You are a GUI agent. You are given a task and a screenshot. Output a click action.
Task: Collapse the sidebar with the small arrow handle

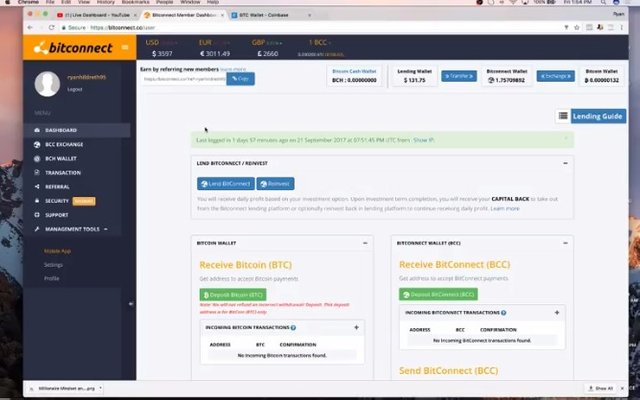pos(131,304)
